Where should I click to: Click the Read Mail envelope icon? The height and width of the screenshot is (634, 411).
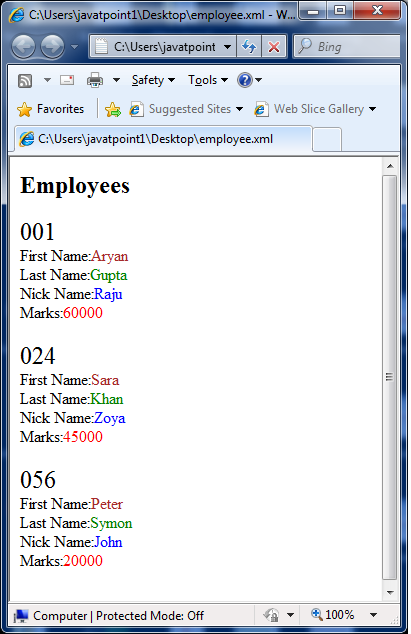tap(67, 80)
